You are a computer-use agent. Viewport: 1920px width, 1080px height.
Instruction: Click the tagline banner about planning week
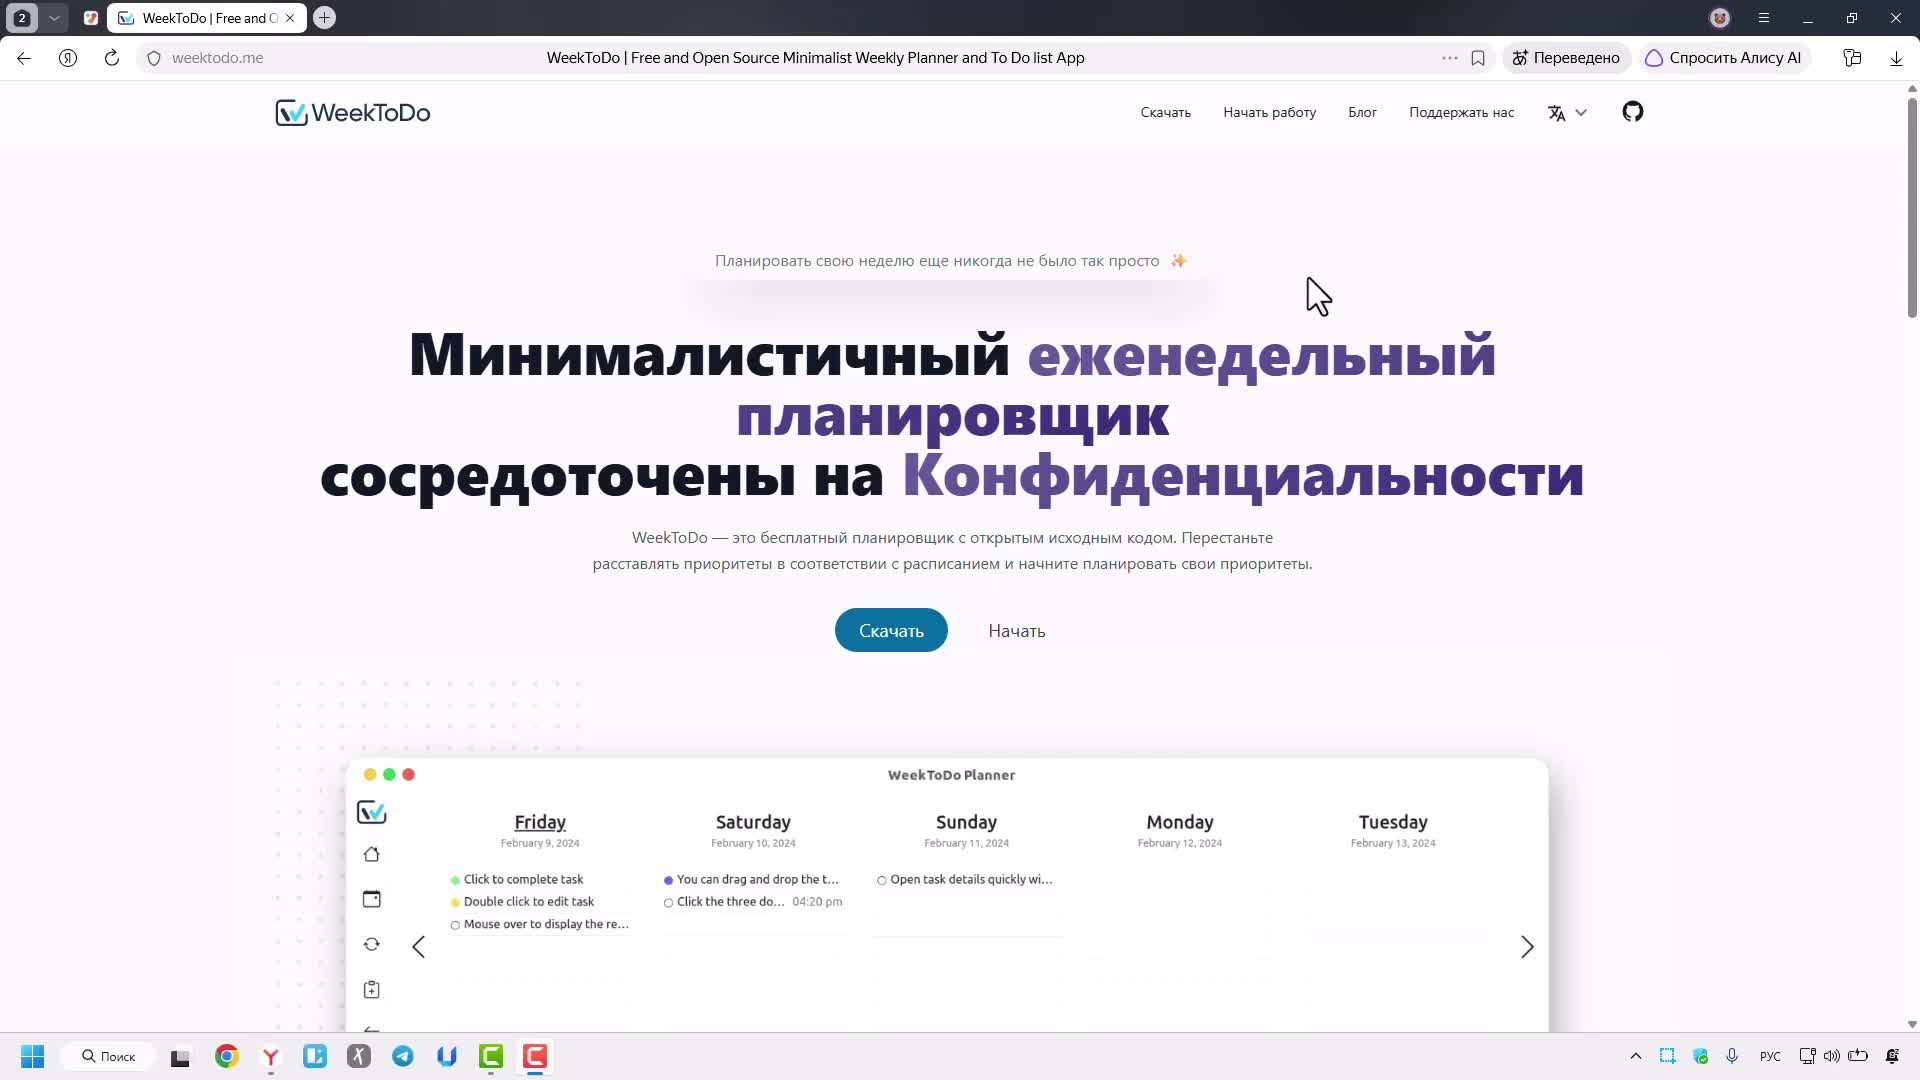pyautogui.click(x=951, y=261)
